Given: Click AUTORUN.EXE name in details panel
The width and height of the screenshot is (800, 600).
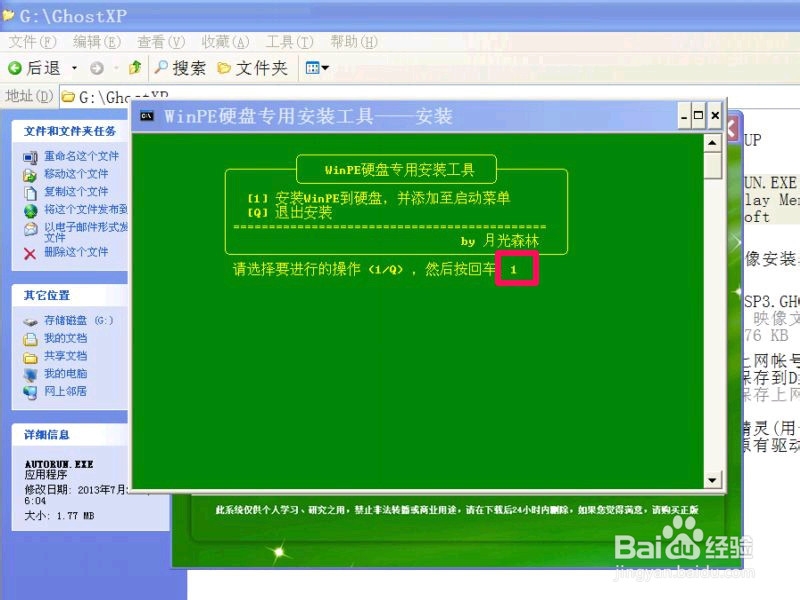Looking at the screenshot, I should pos(59,464).
